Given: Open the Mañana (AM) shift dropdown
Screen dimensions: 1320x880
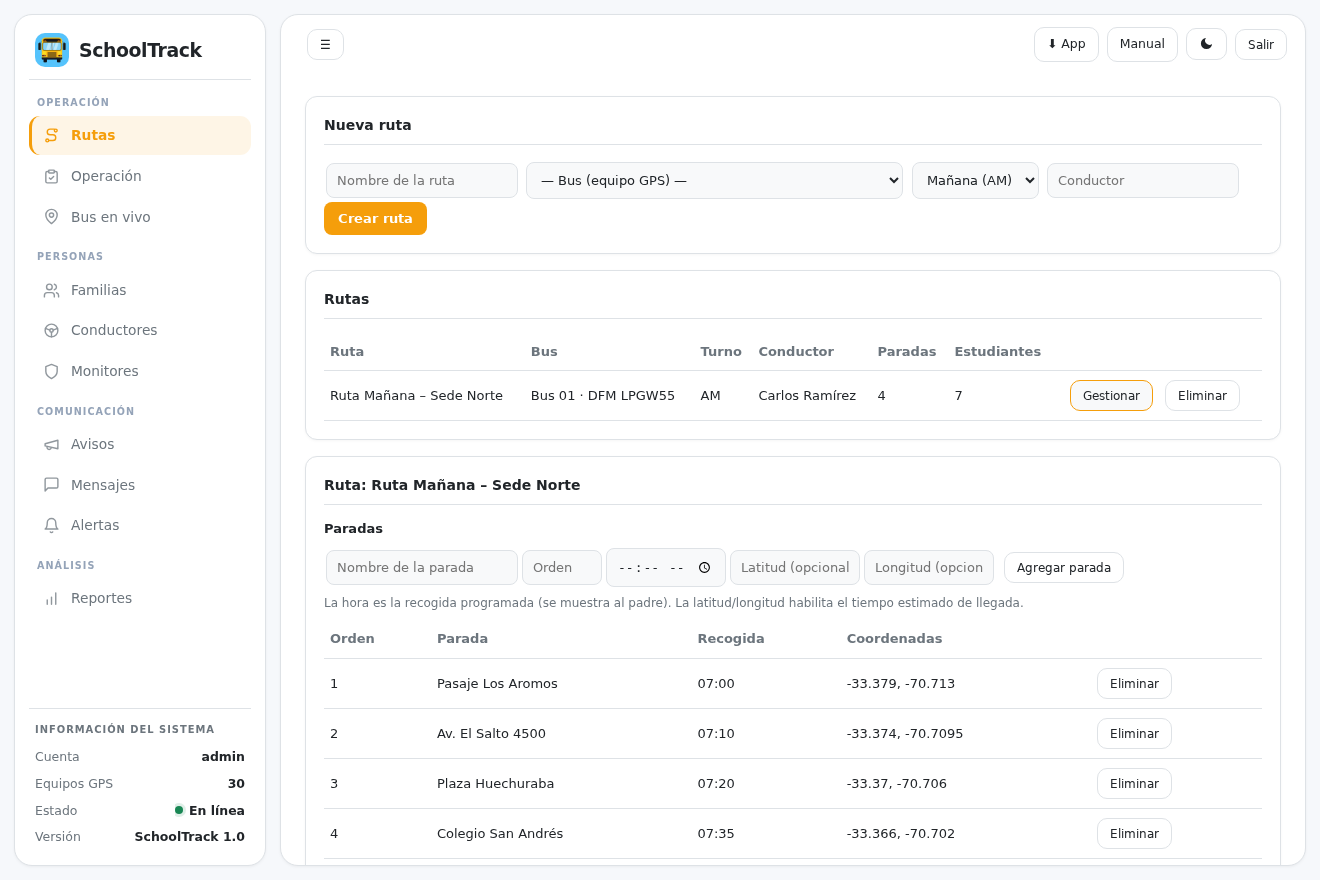Looking at the screenshot, I should pyautogui.click(x=975, y=181).
